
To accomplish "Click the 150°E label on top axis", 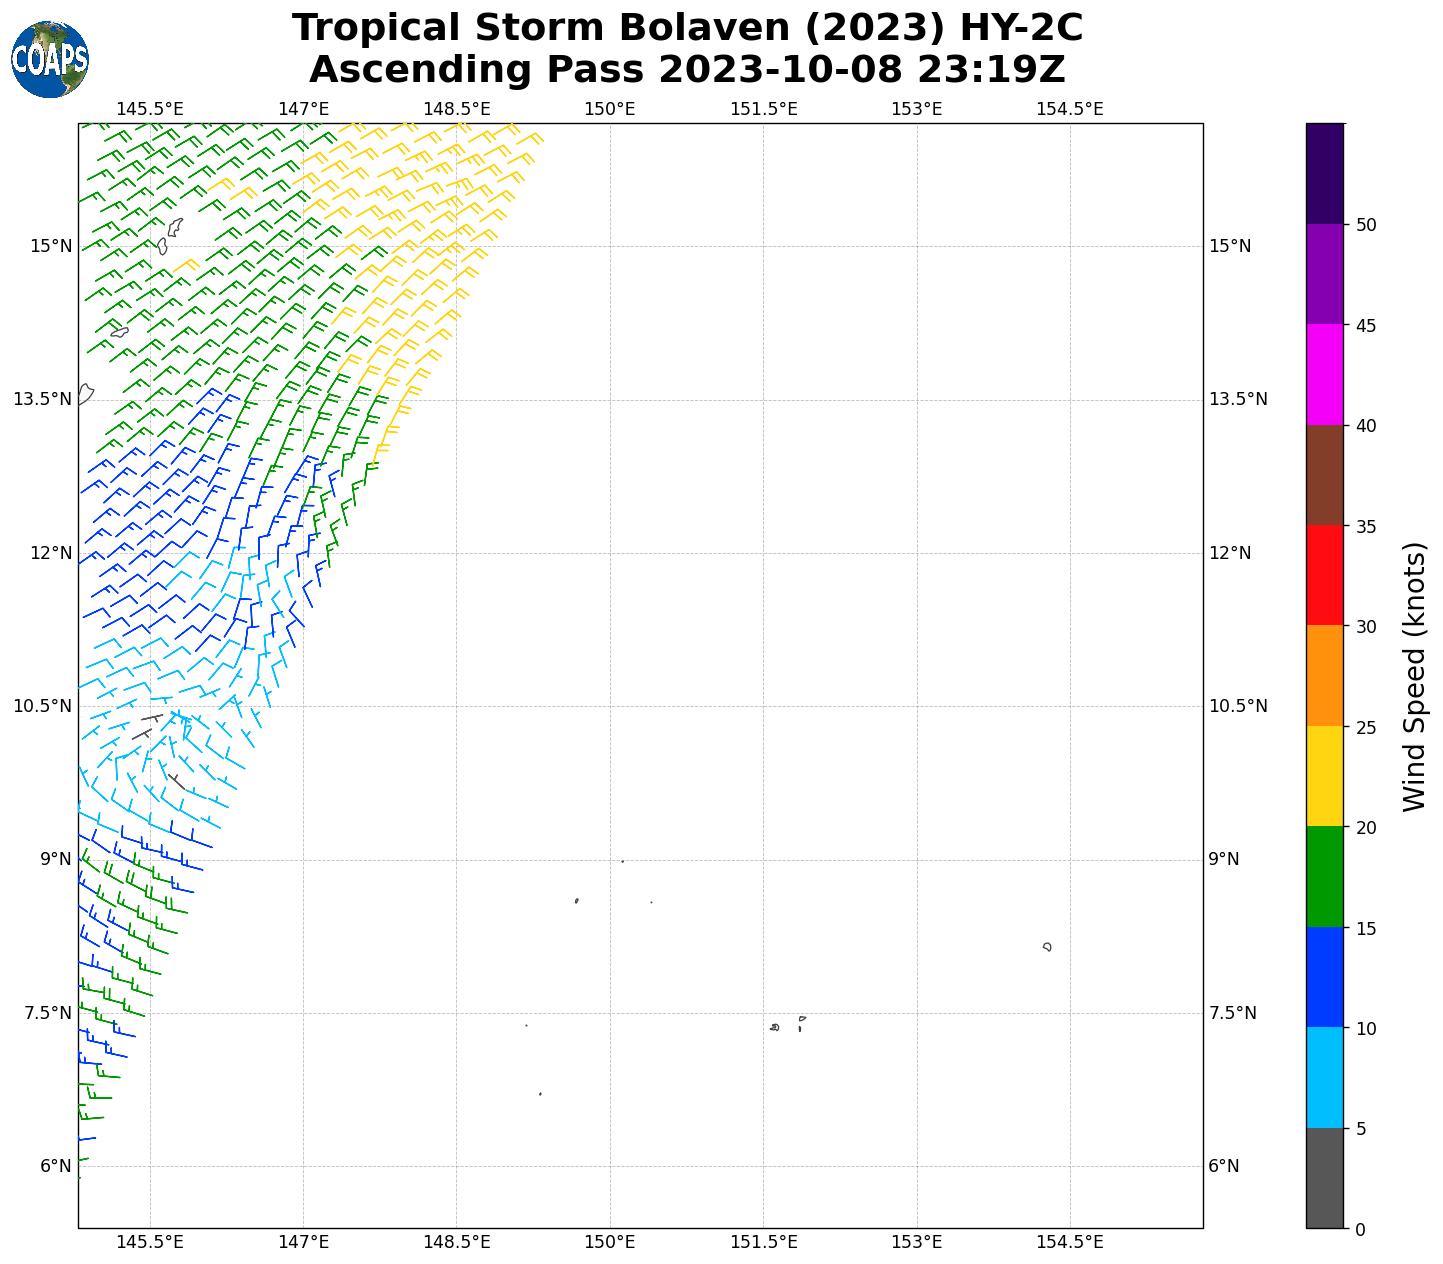I will click(610, 109).
